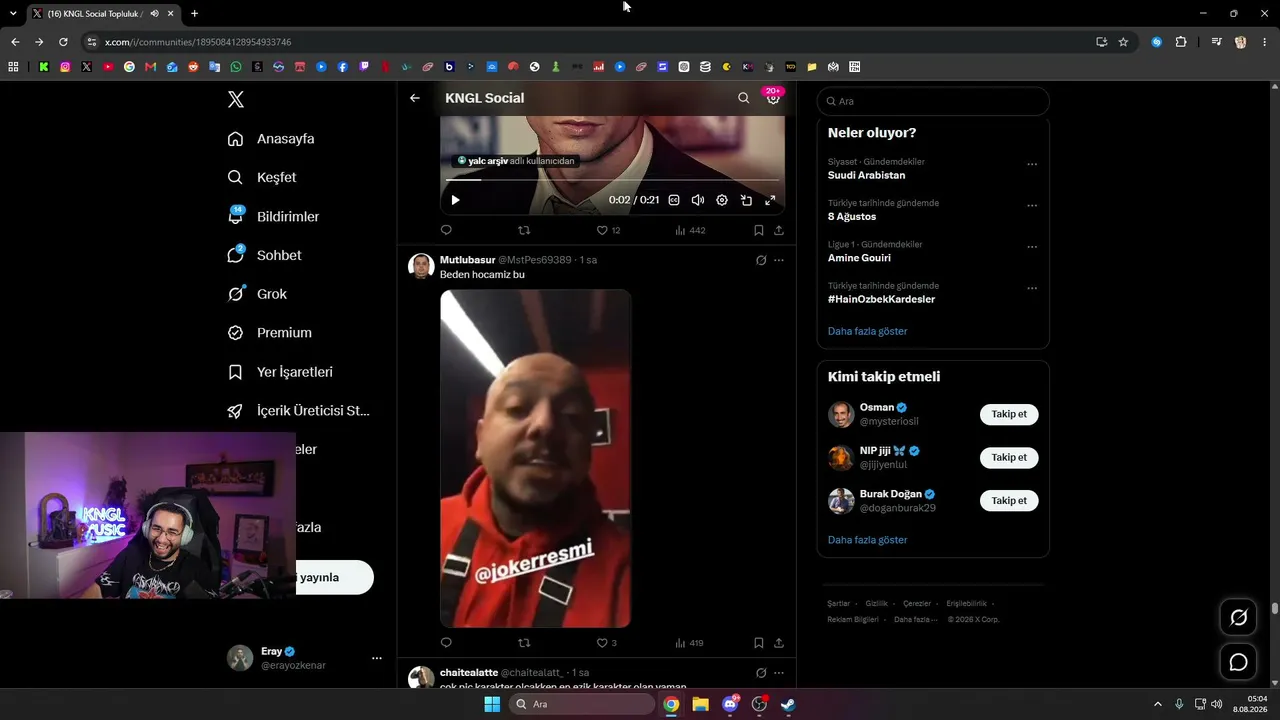The height and width of the screenshot is (720, 1280).
Task: Open community icon with 20+ badge
Action: click(773, 97)
